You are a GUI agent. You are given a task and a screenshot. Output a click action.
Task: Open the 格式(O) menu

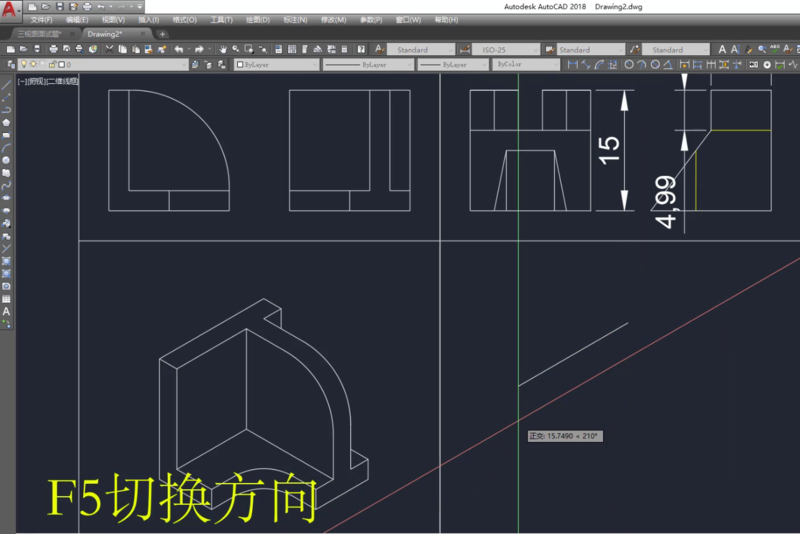coord(184,19)
